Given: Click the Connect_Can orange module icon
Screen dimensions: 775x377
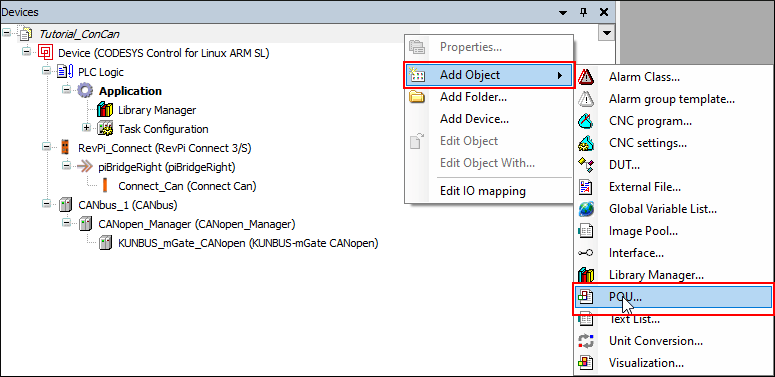Looking at the screenshot, I should [105, 186].
